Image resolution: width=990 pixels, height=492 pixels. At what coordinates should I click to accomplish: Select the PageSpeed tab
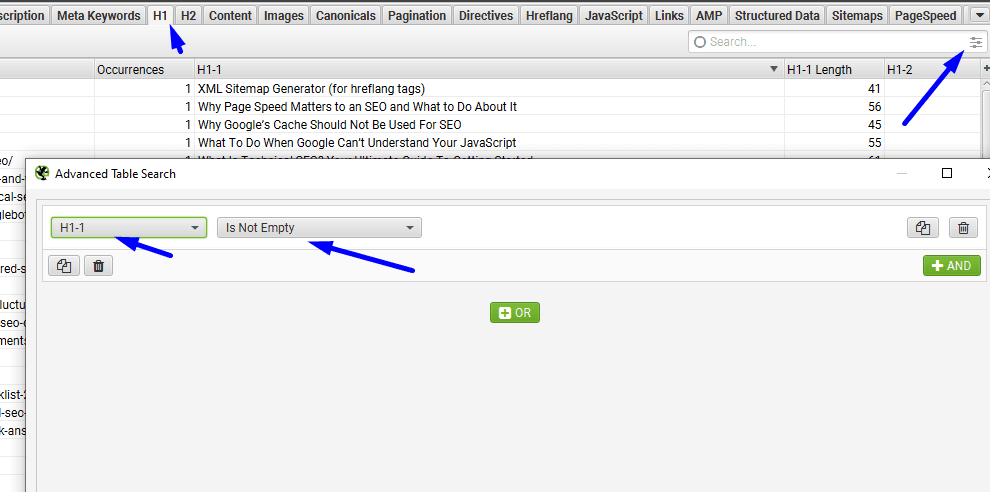(927, 15)
